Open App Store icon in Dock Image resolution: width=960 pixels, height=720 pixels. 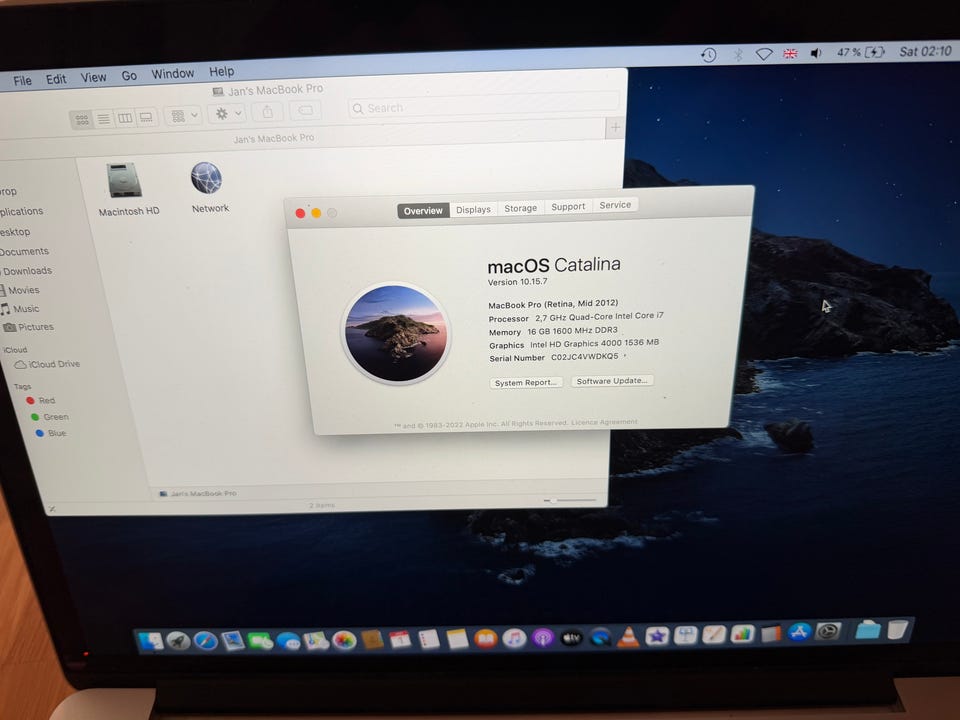799,632
